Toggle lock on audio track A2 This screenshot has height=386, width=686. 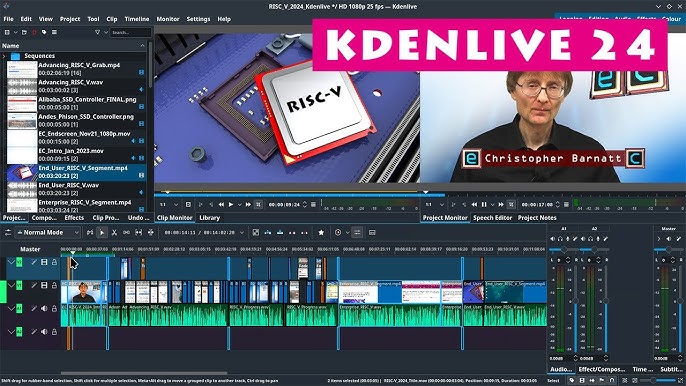tap(54, 332)
